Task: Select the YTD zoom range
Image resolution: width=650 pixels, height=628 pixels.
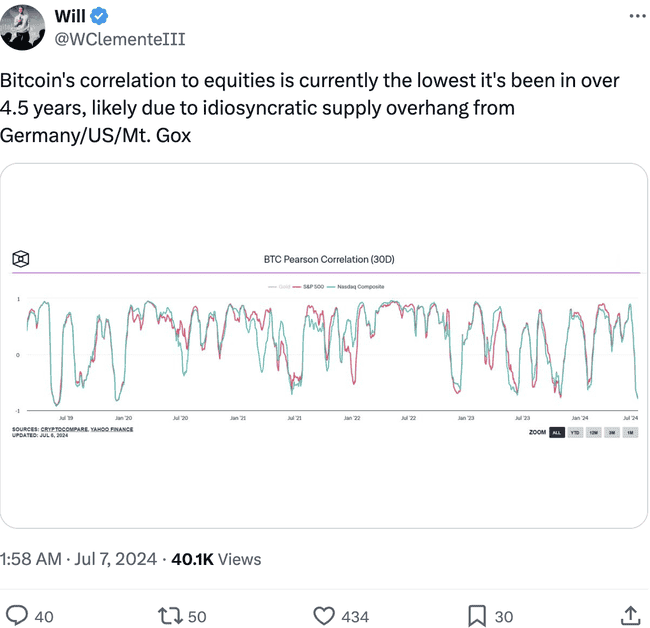Action: click(575, 432)
